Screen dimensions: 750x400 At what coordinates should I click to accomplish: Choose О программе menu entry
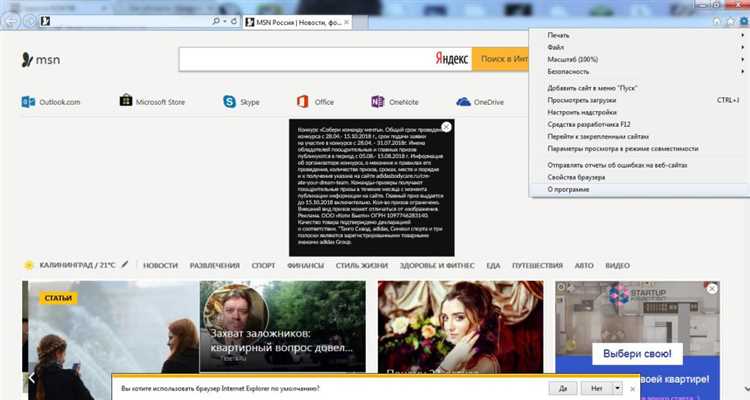click(x=569, y=188)
